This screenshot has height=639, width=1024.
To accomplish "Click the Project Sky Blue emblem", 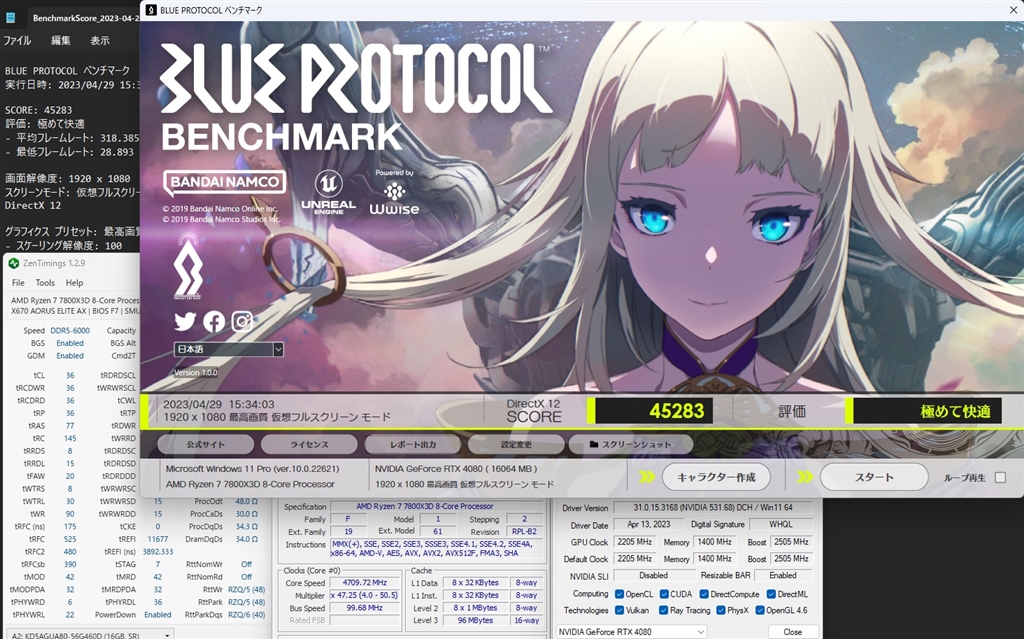I will tap(188, 265).
